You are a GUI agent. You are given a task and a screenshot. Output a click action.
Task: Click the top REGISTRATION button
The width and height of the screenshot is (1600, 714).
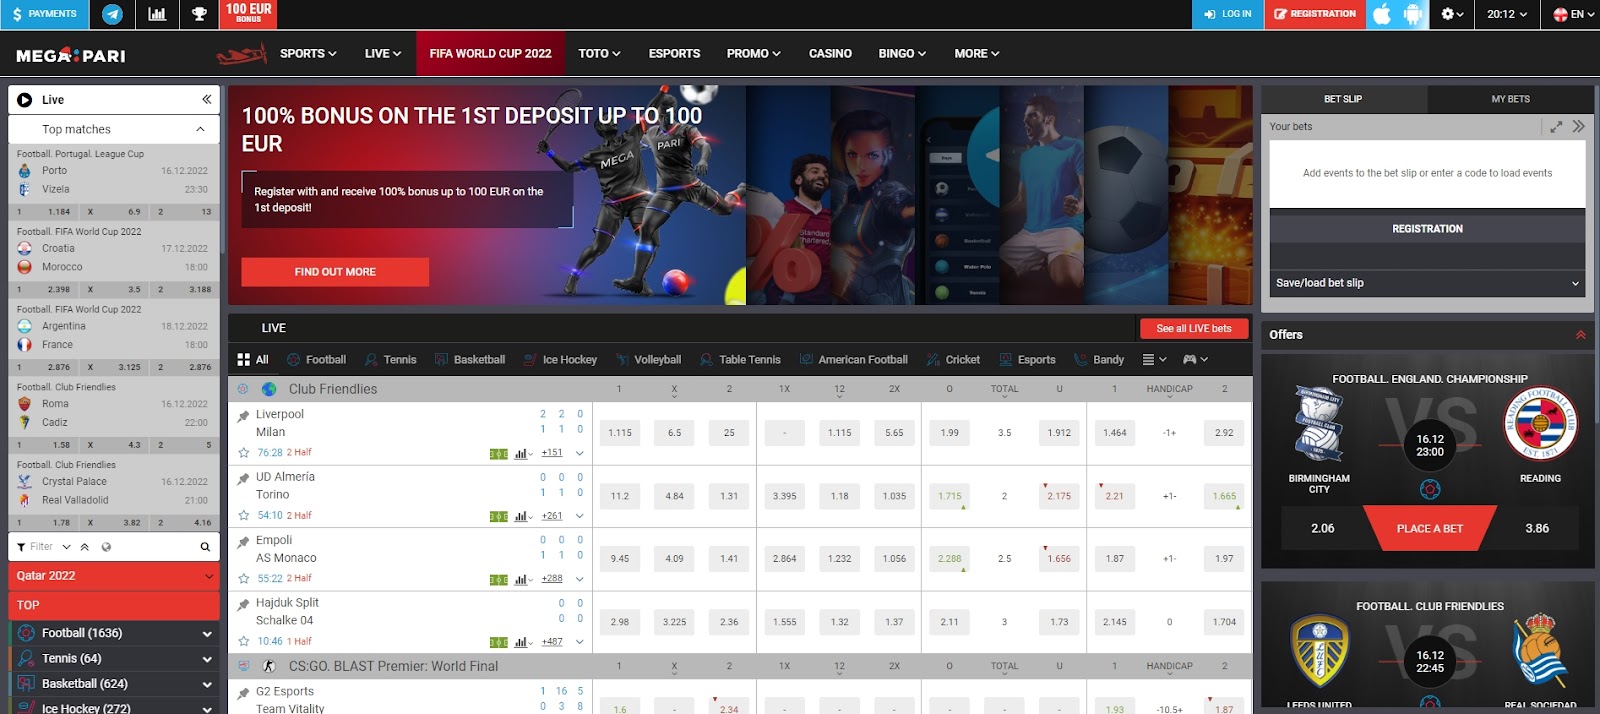1315,14
